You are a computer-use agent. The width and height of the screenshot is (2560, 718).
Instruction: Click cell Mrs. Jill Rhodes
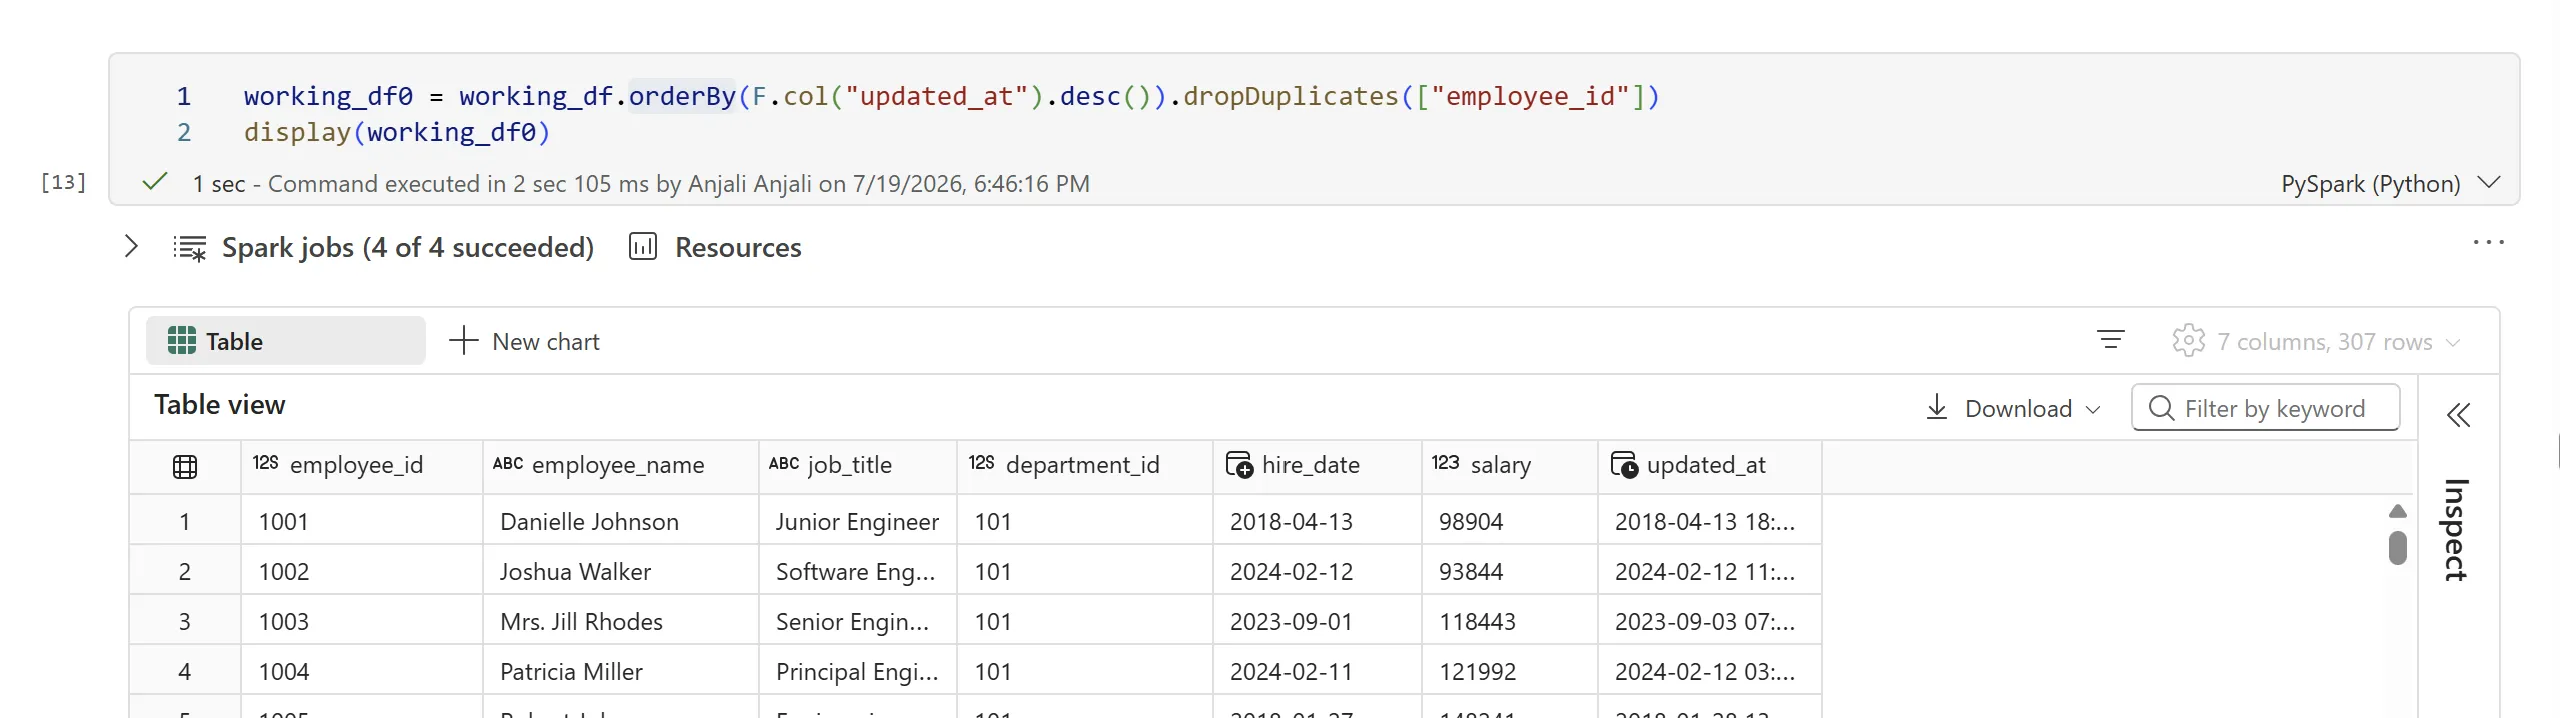620,621
